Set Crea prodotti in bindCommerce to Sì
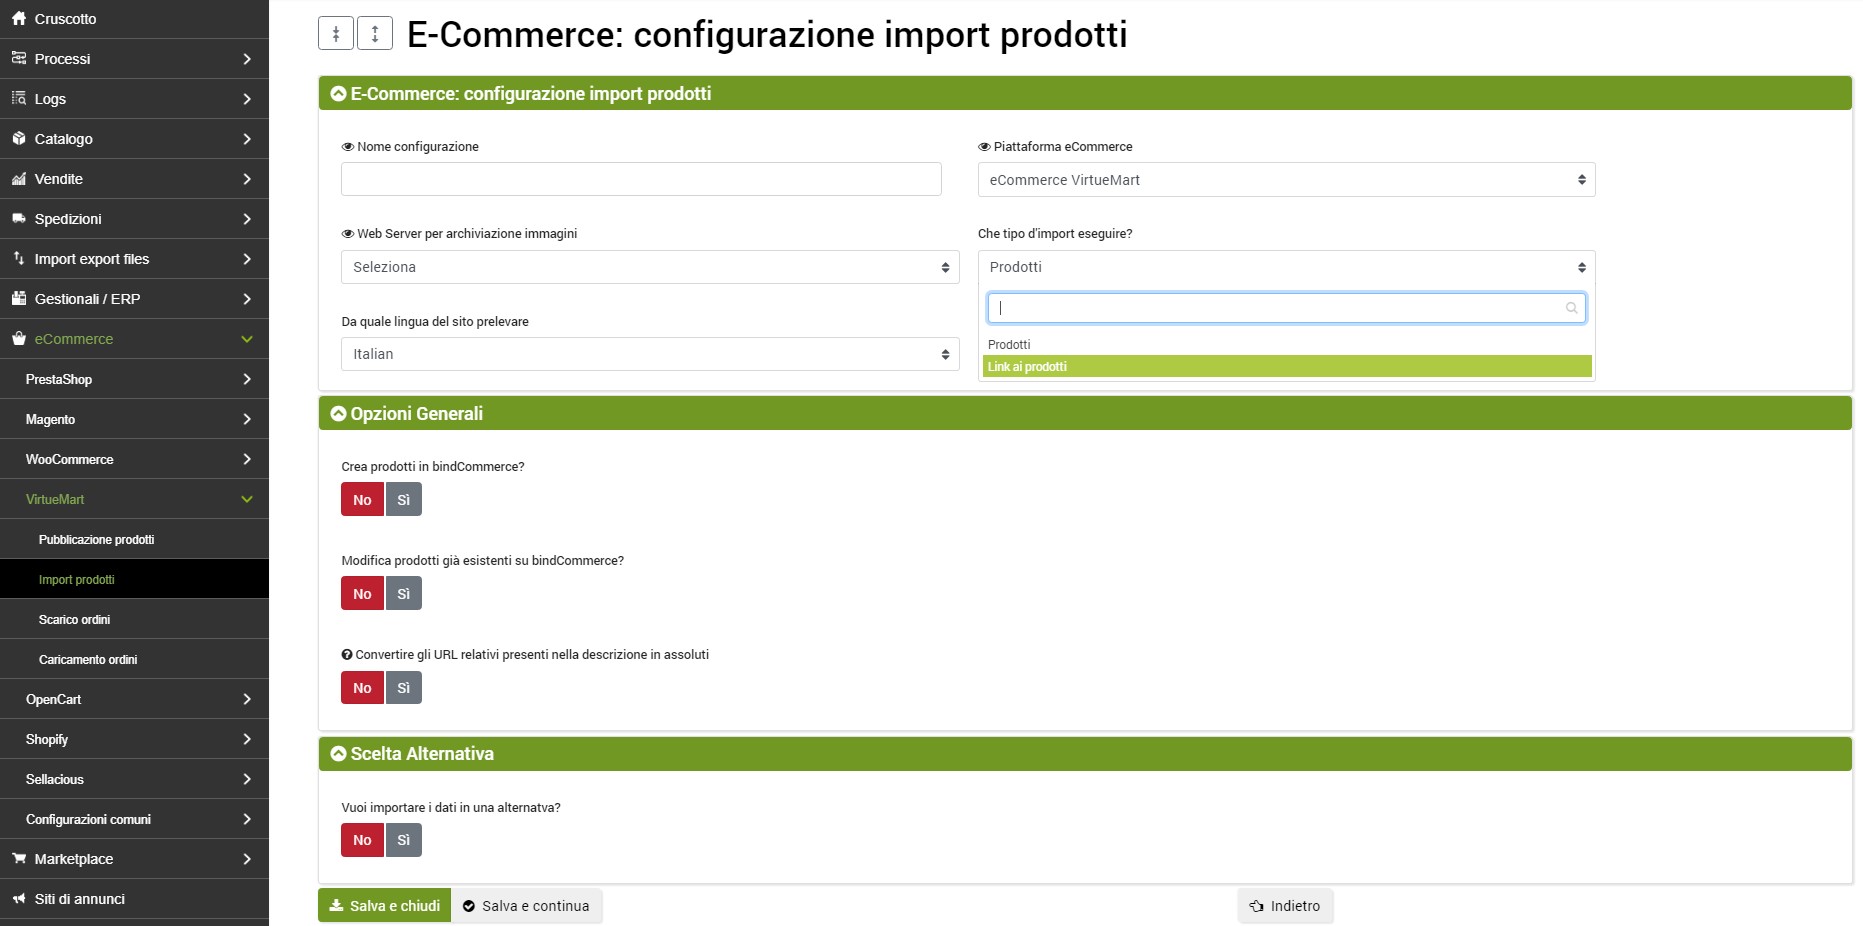 point(403,500)
